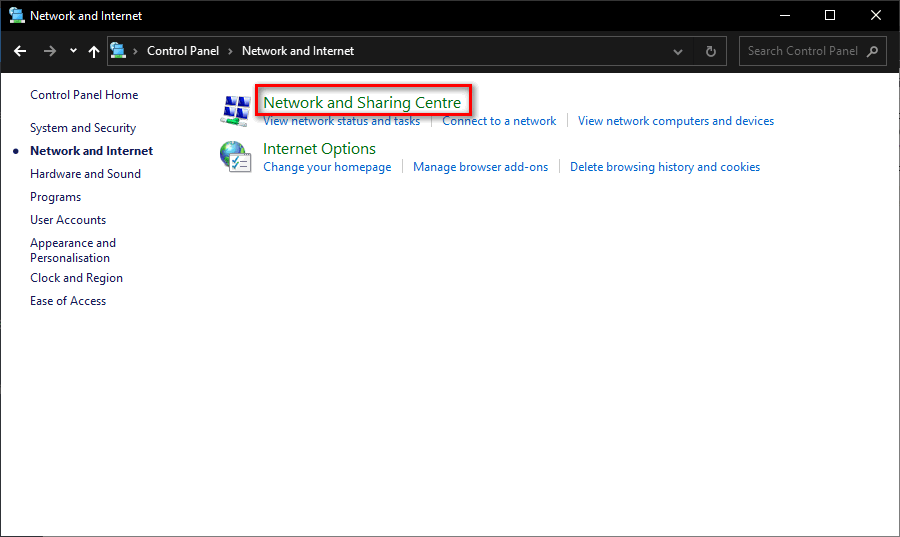
Task: Open Appearance and Personalisation category
Action: pyautogui.click(x=73, y=250)
